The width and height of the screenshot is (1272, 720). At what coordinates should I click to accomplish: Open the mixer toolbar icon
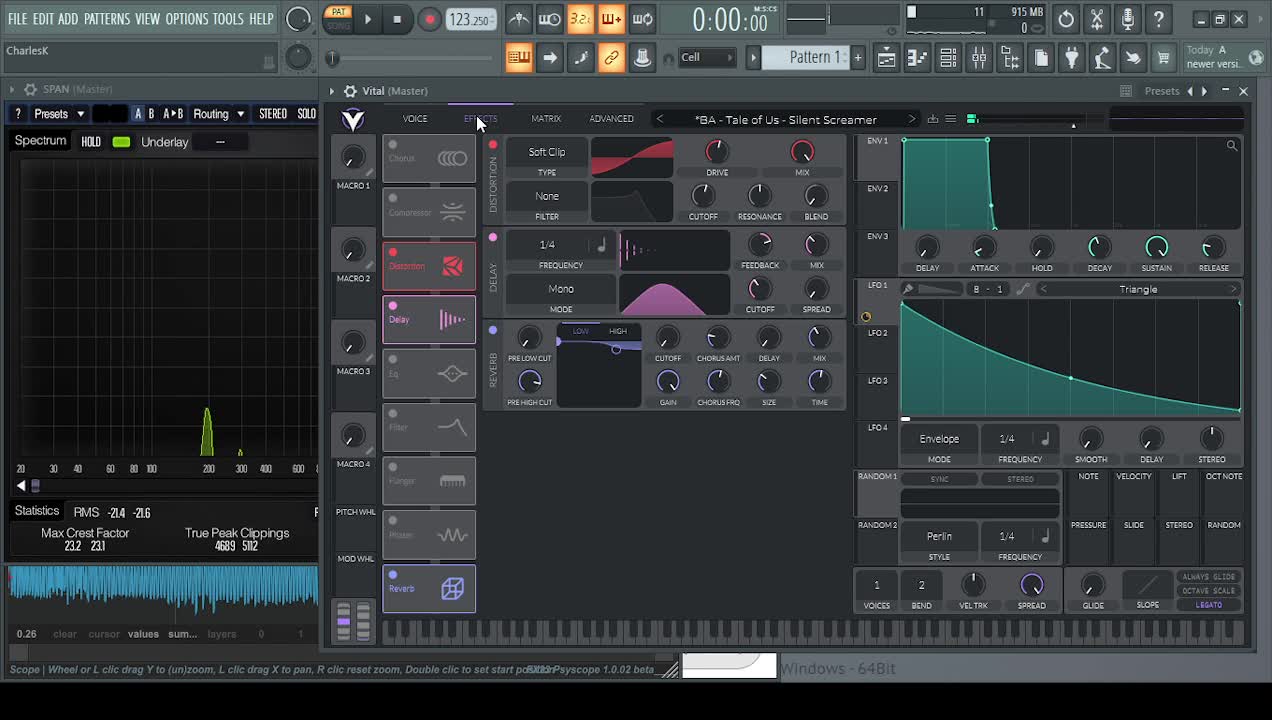(x=979, y=58)
